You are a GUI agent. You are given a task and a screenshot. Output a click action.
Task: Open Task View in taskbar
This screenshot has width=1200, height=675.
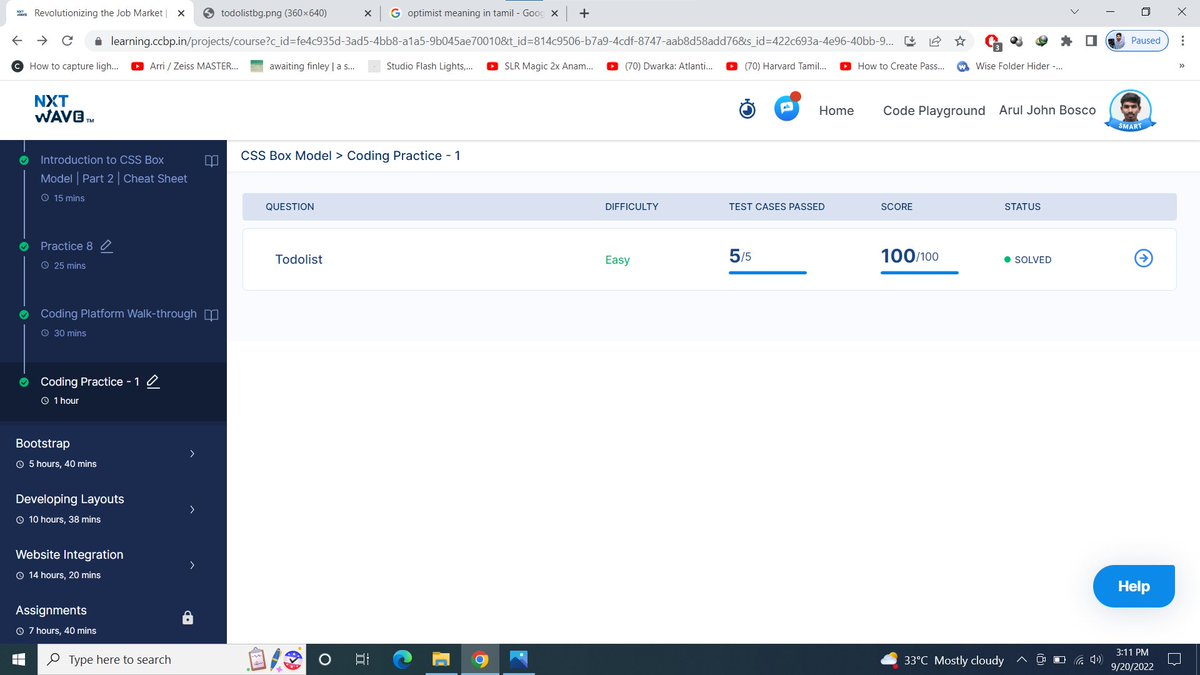362,660
